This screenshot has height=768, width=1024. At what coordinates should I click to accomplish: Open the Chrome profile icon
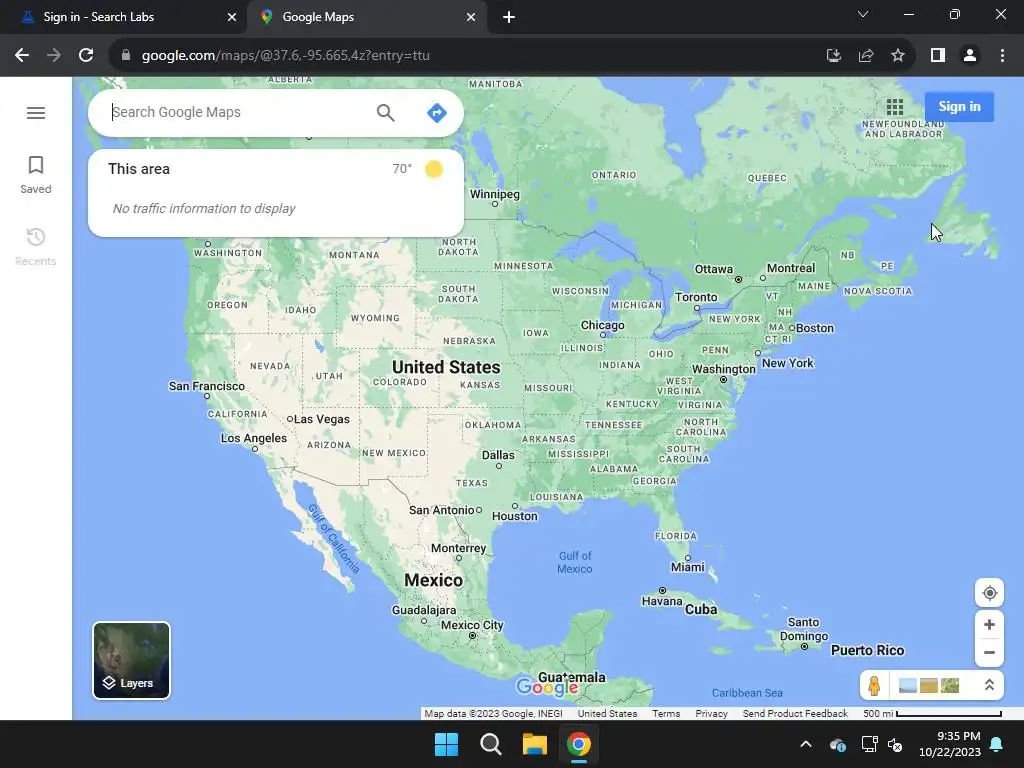[x=970, y=56]
